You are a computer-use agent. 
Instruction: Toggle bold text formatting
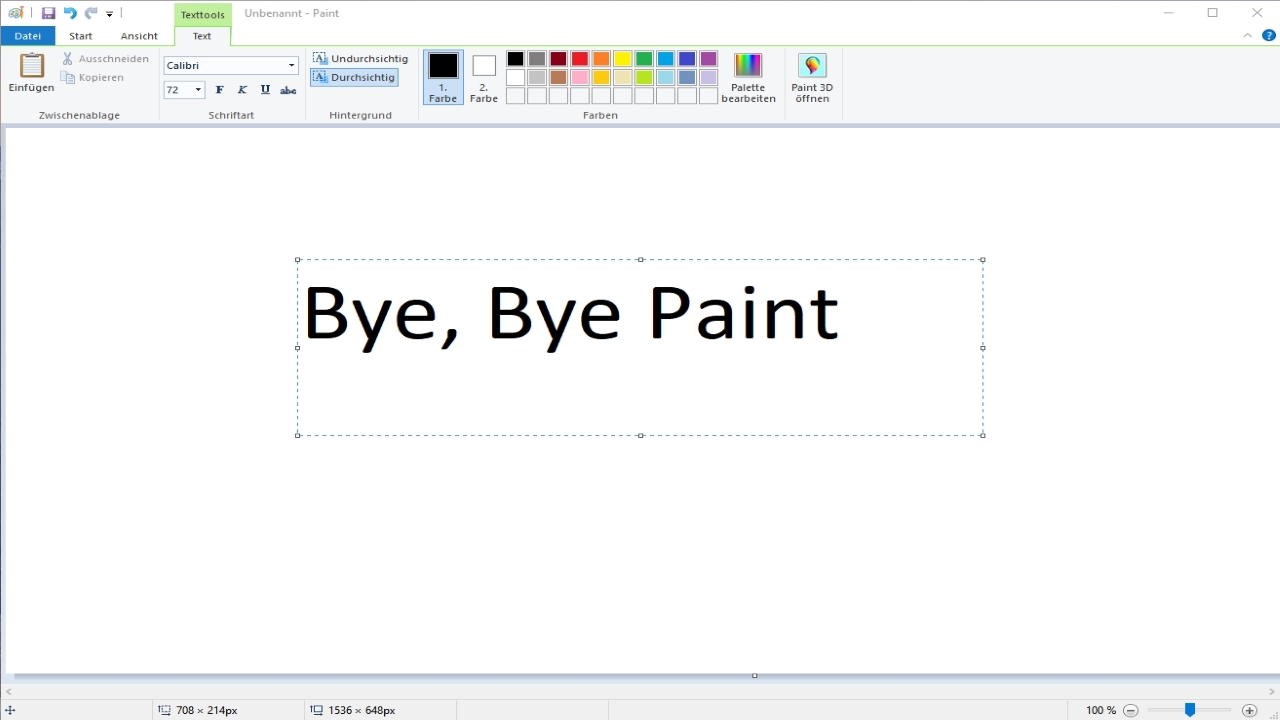pos(220,90)
